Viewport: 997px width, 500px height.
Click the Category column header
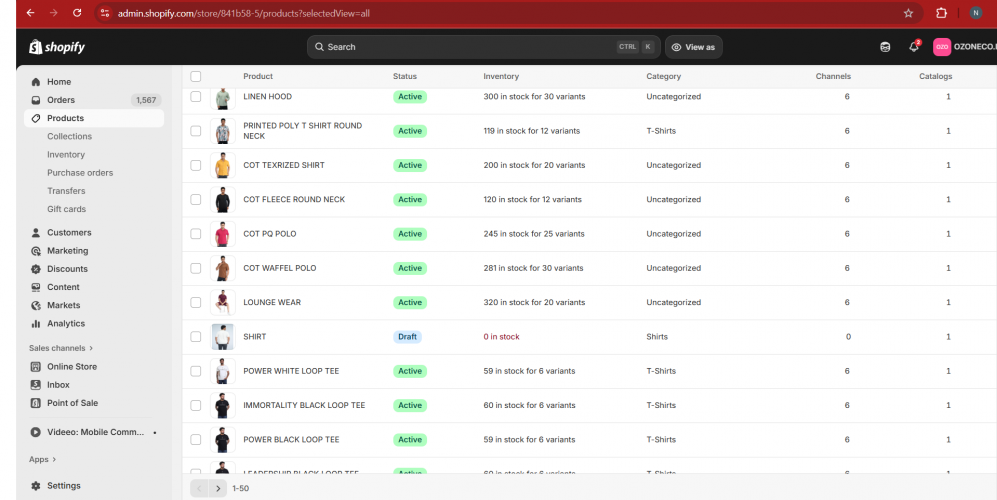coord(663,76)
